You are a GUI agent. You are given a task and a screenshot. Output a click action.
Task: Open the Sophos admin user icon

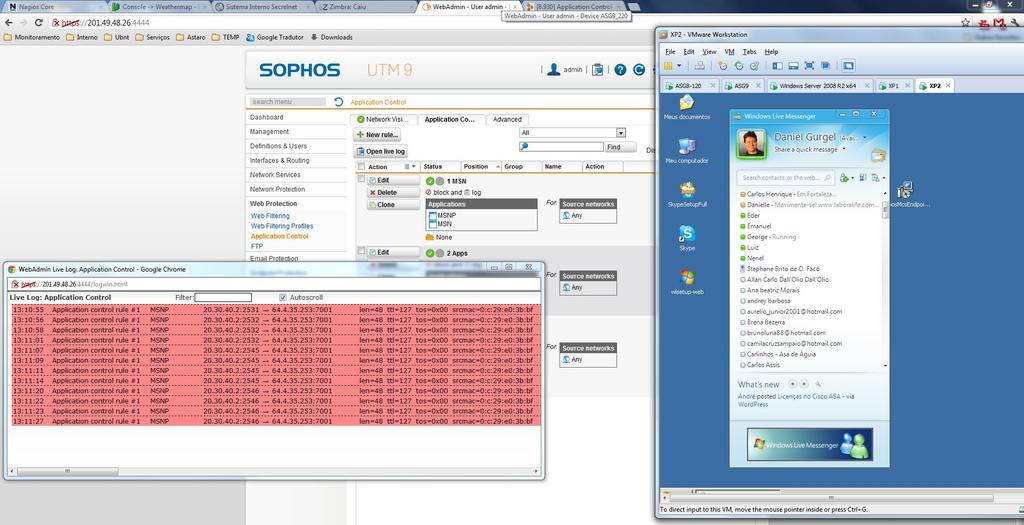(x=554, y=69)
